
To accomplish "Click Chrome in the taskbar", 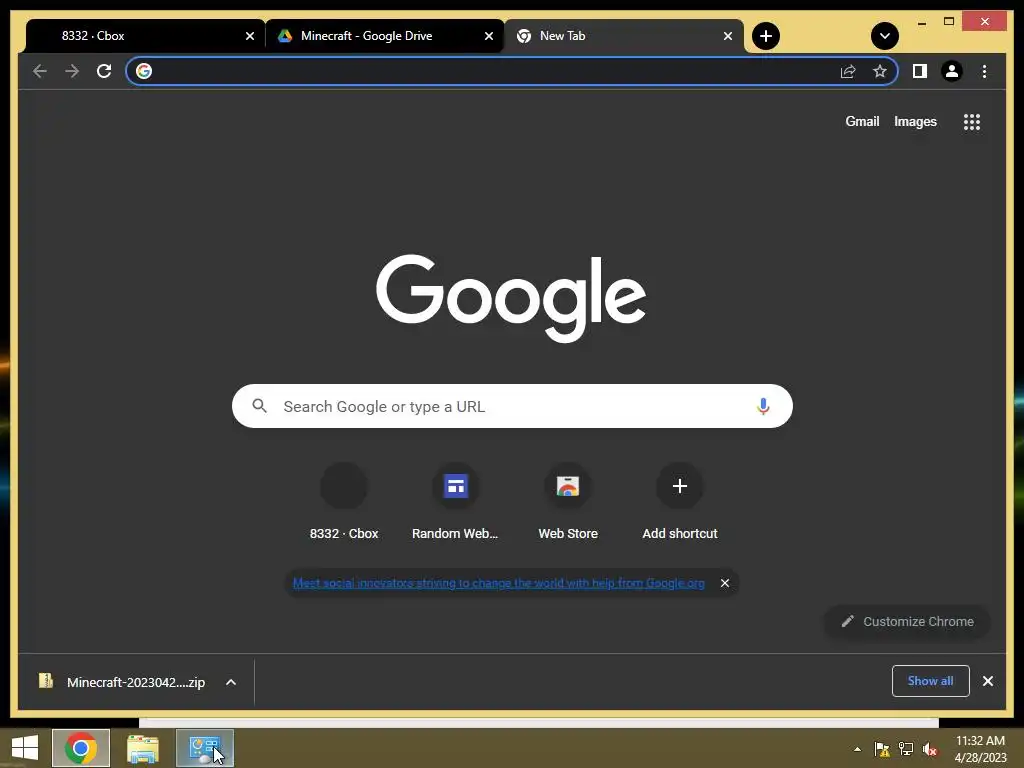I will click(81, 748).
